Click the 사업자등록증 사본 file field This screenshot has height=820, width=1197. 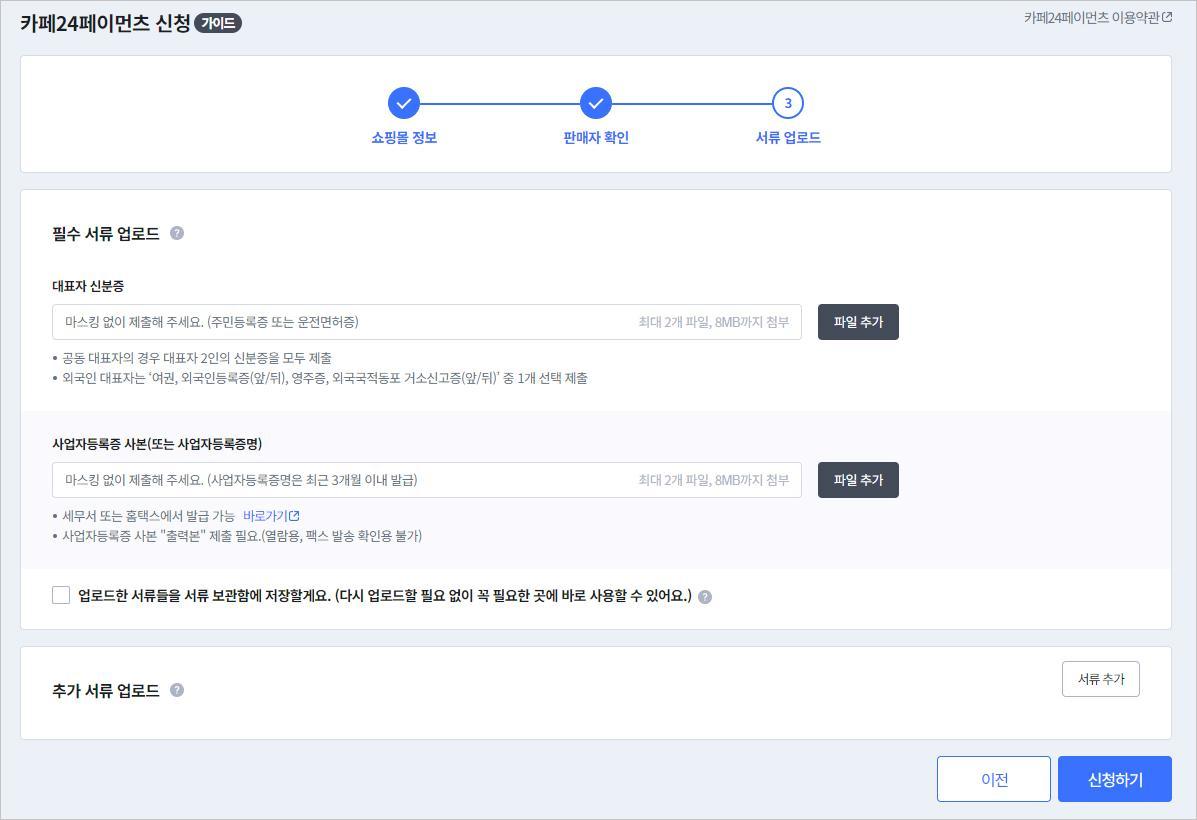427,480
